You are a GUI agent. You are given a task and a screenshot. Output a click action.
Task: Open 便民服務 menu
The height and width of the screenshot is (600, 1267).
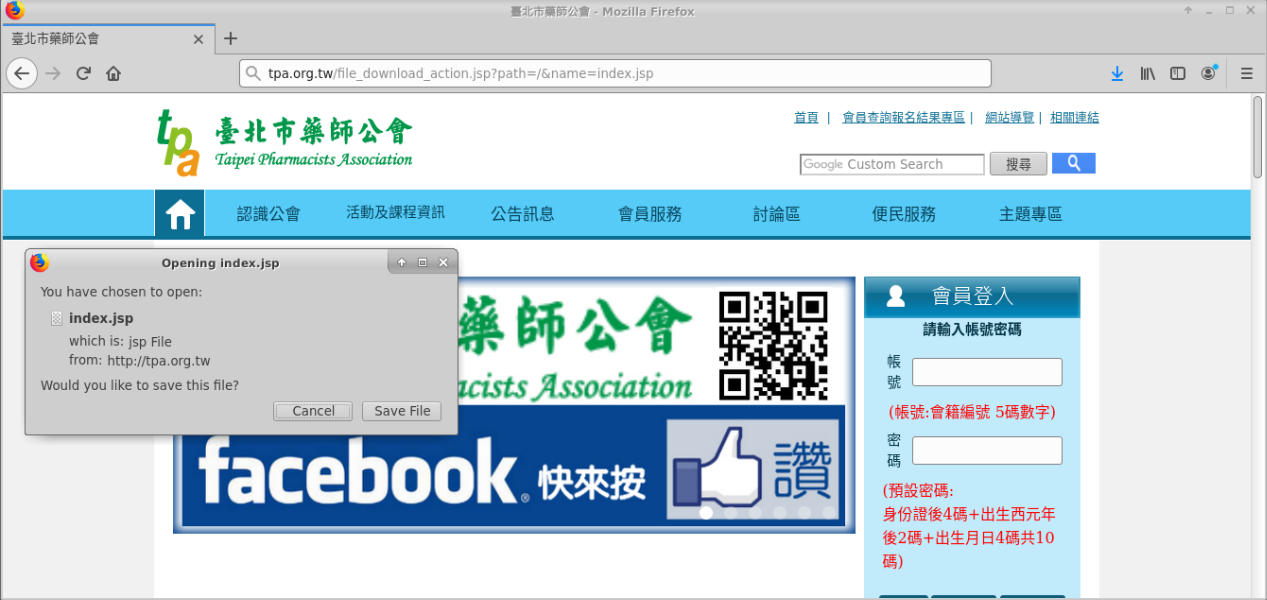[904, 214]
